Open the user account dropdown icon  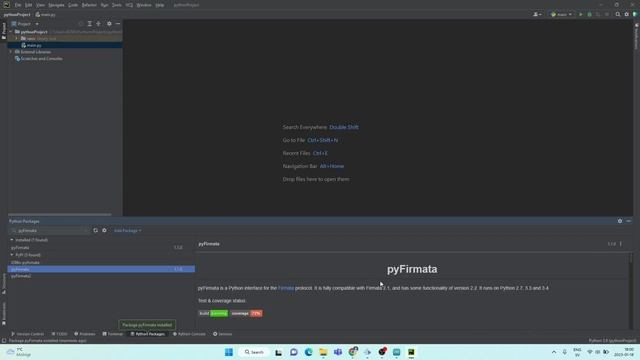[x=537, y=14]
